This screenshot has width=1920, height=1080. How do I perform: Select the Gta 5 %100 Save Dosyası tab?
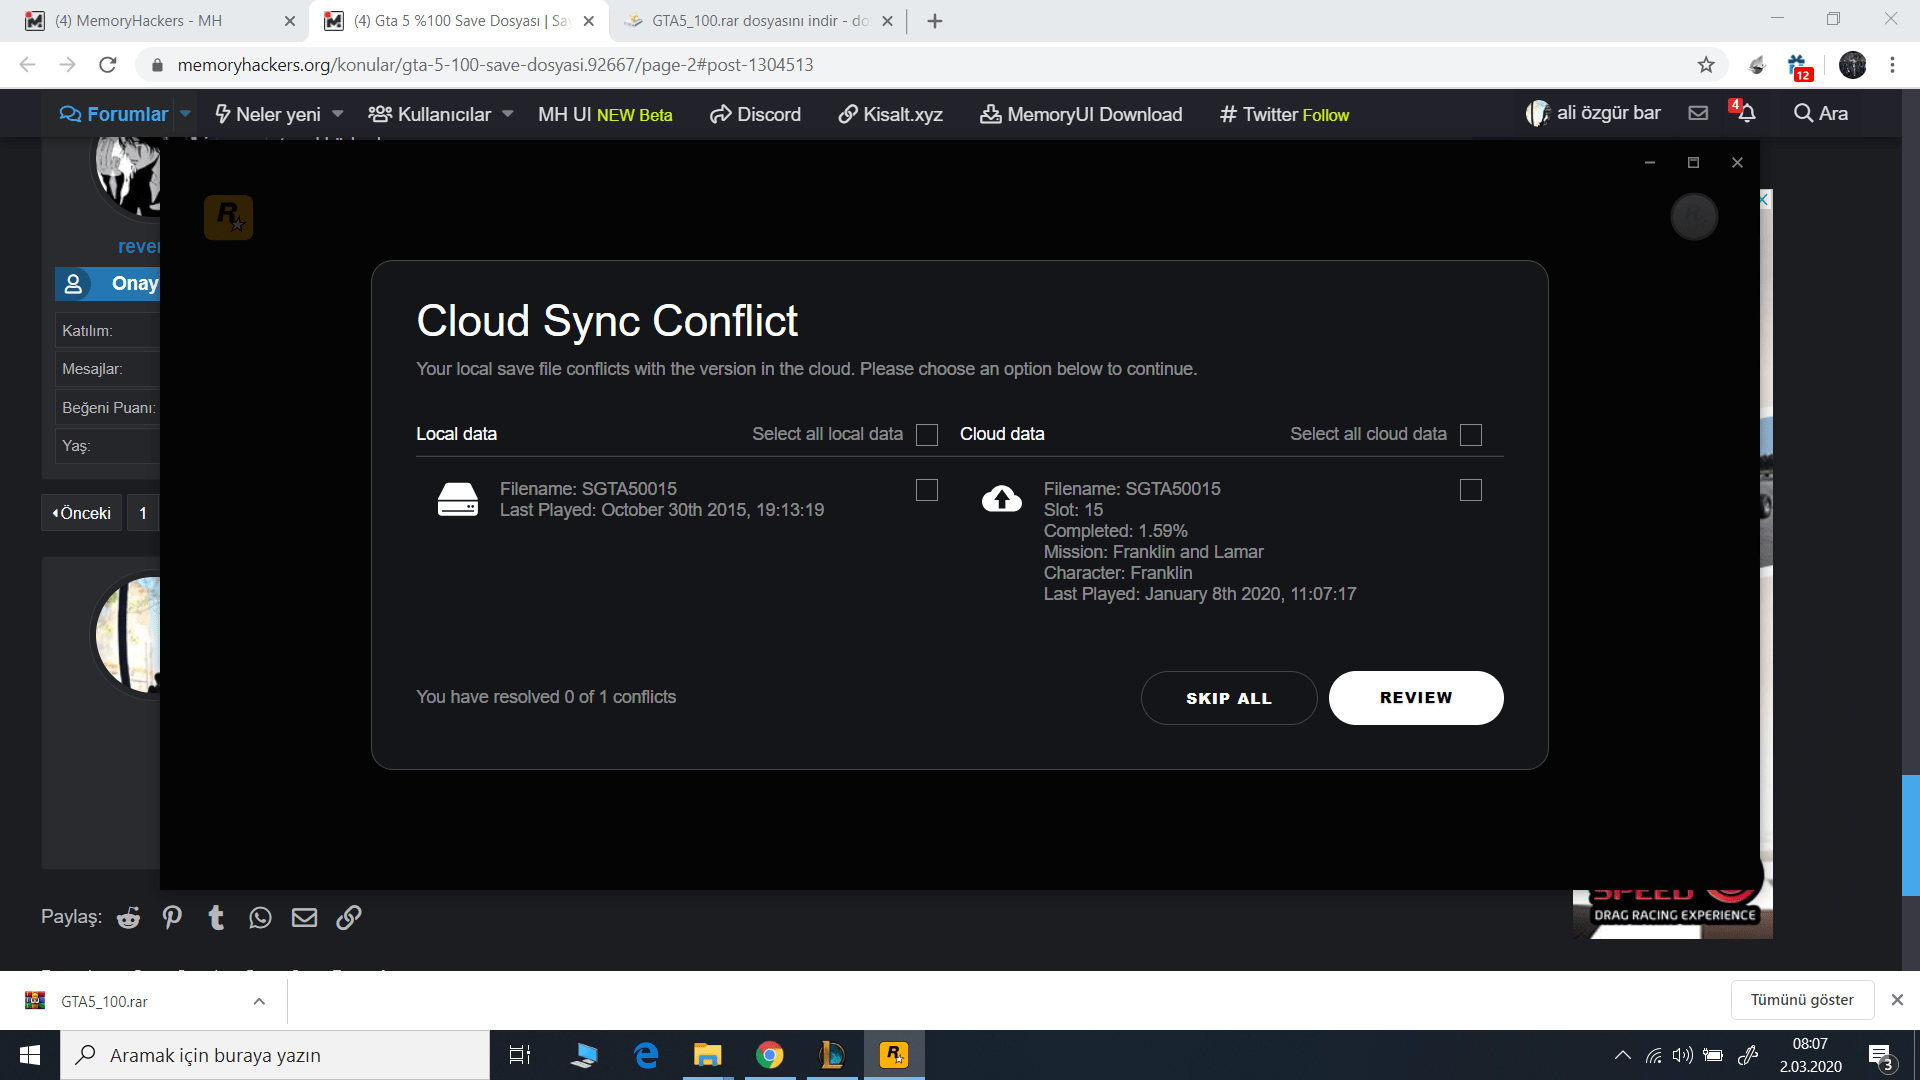click(458, 21)
